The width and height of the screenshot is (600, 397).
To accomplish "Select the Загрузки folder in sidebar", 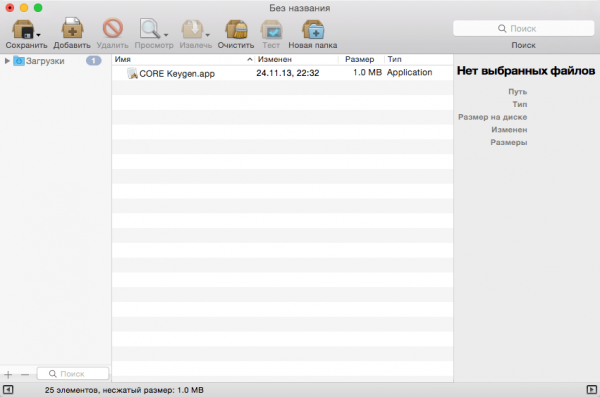I will pos(45,61).
